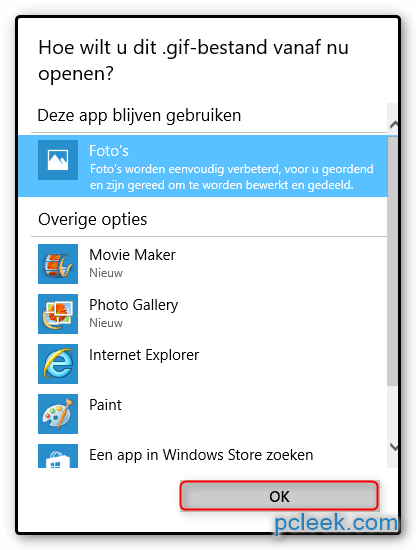Click the Movie Maker film reel icon
The height and width of the screenshot is (550, 416).
(x=58, y=264)
